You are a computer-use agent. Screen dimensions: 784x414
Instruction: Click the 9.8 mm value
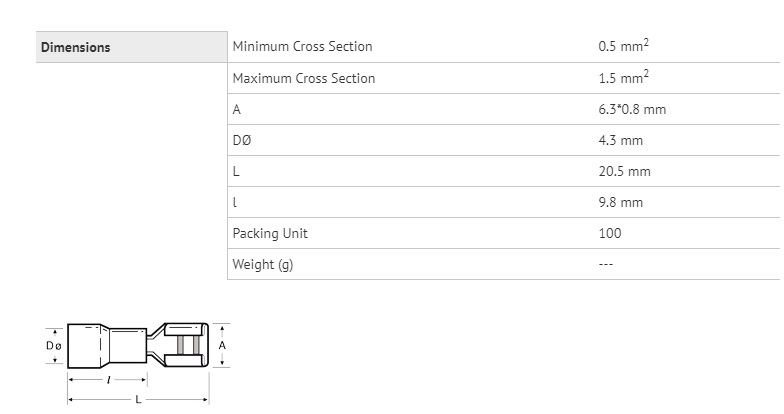[620, 202]
